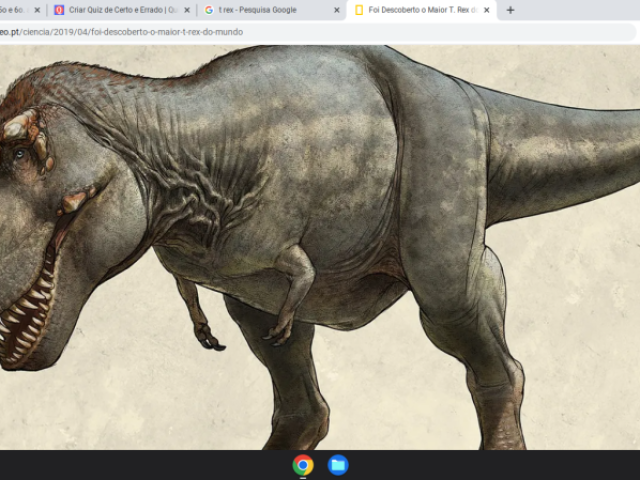Click the Google favicon on the t rex tab
The image size is (640, 480).
click(209, 10)
